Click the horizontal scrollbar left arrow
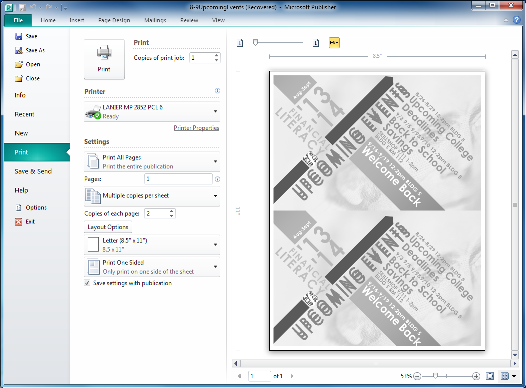The width and height of the screenshot is (526, 388). pos(236,363)
